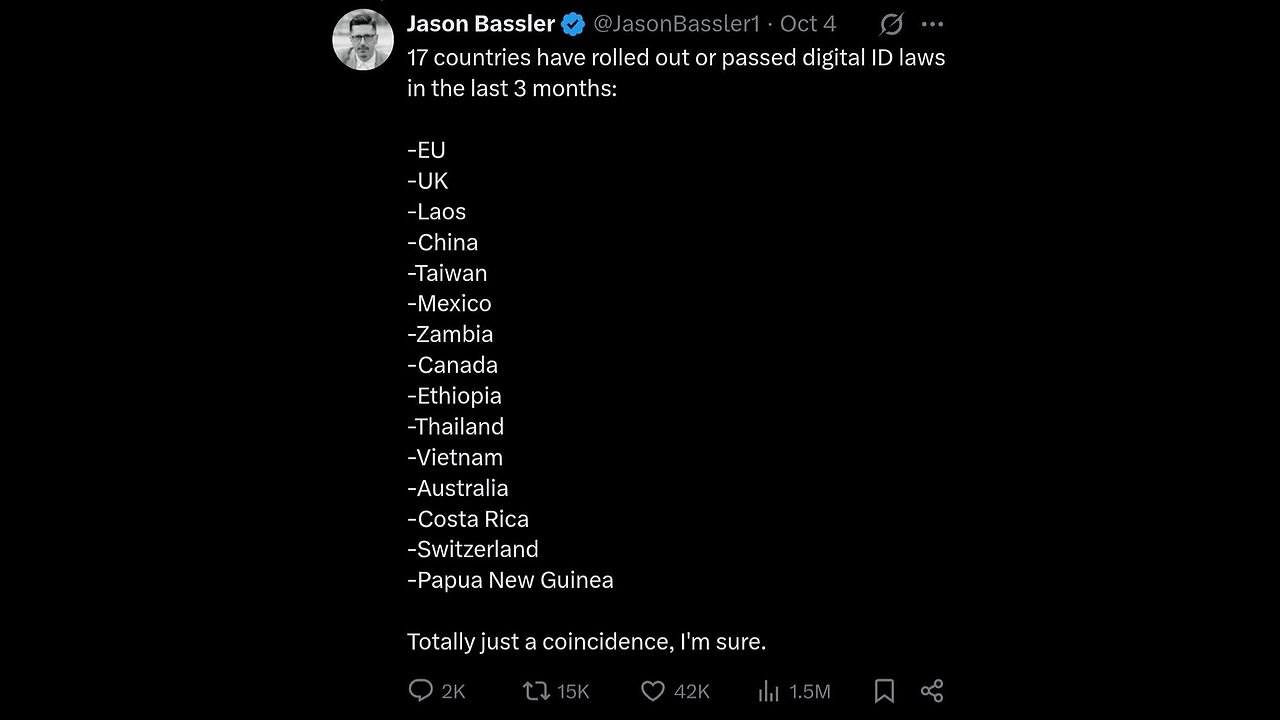Image resolution: width=1280 pixels, height=720 pixels.
Task: Open the Oct 4 timestamp link
Action: click(808, 24)
